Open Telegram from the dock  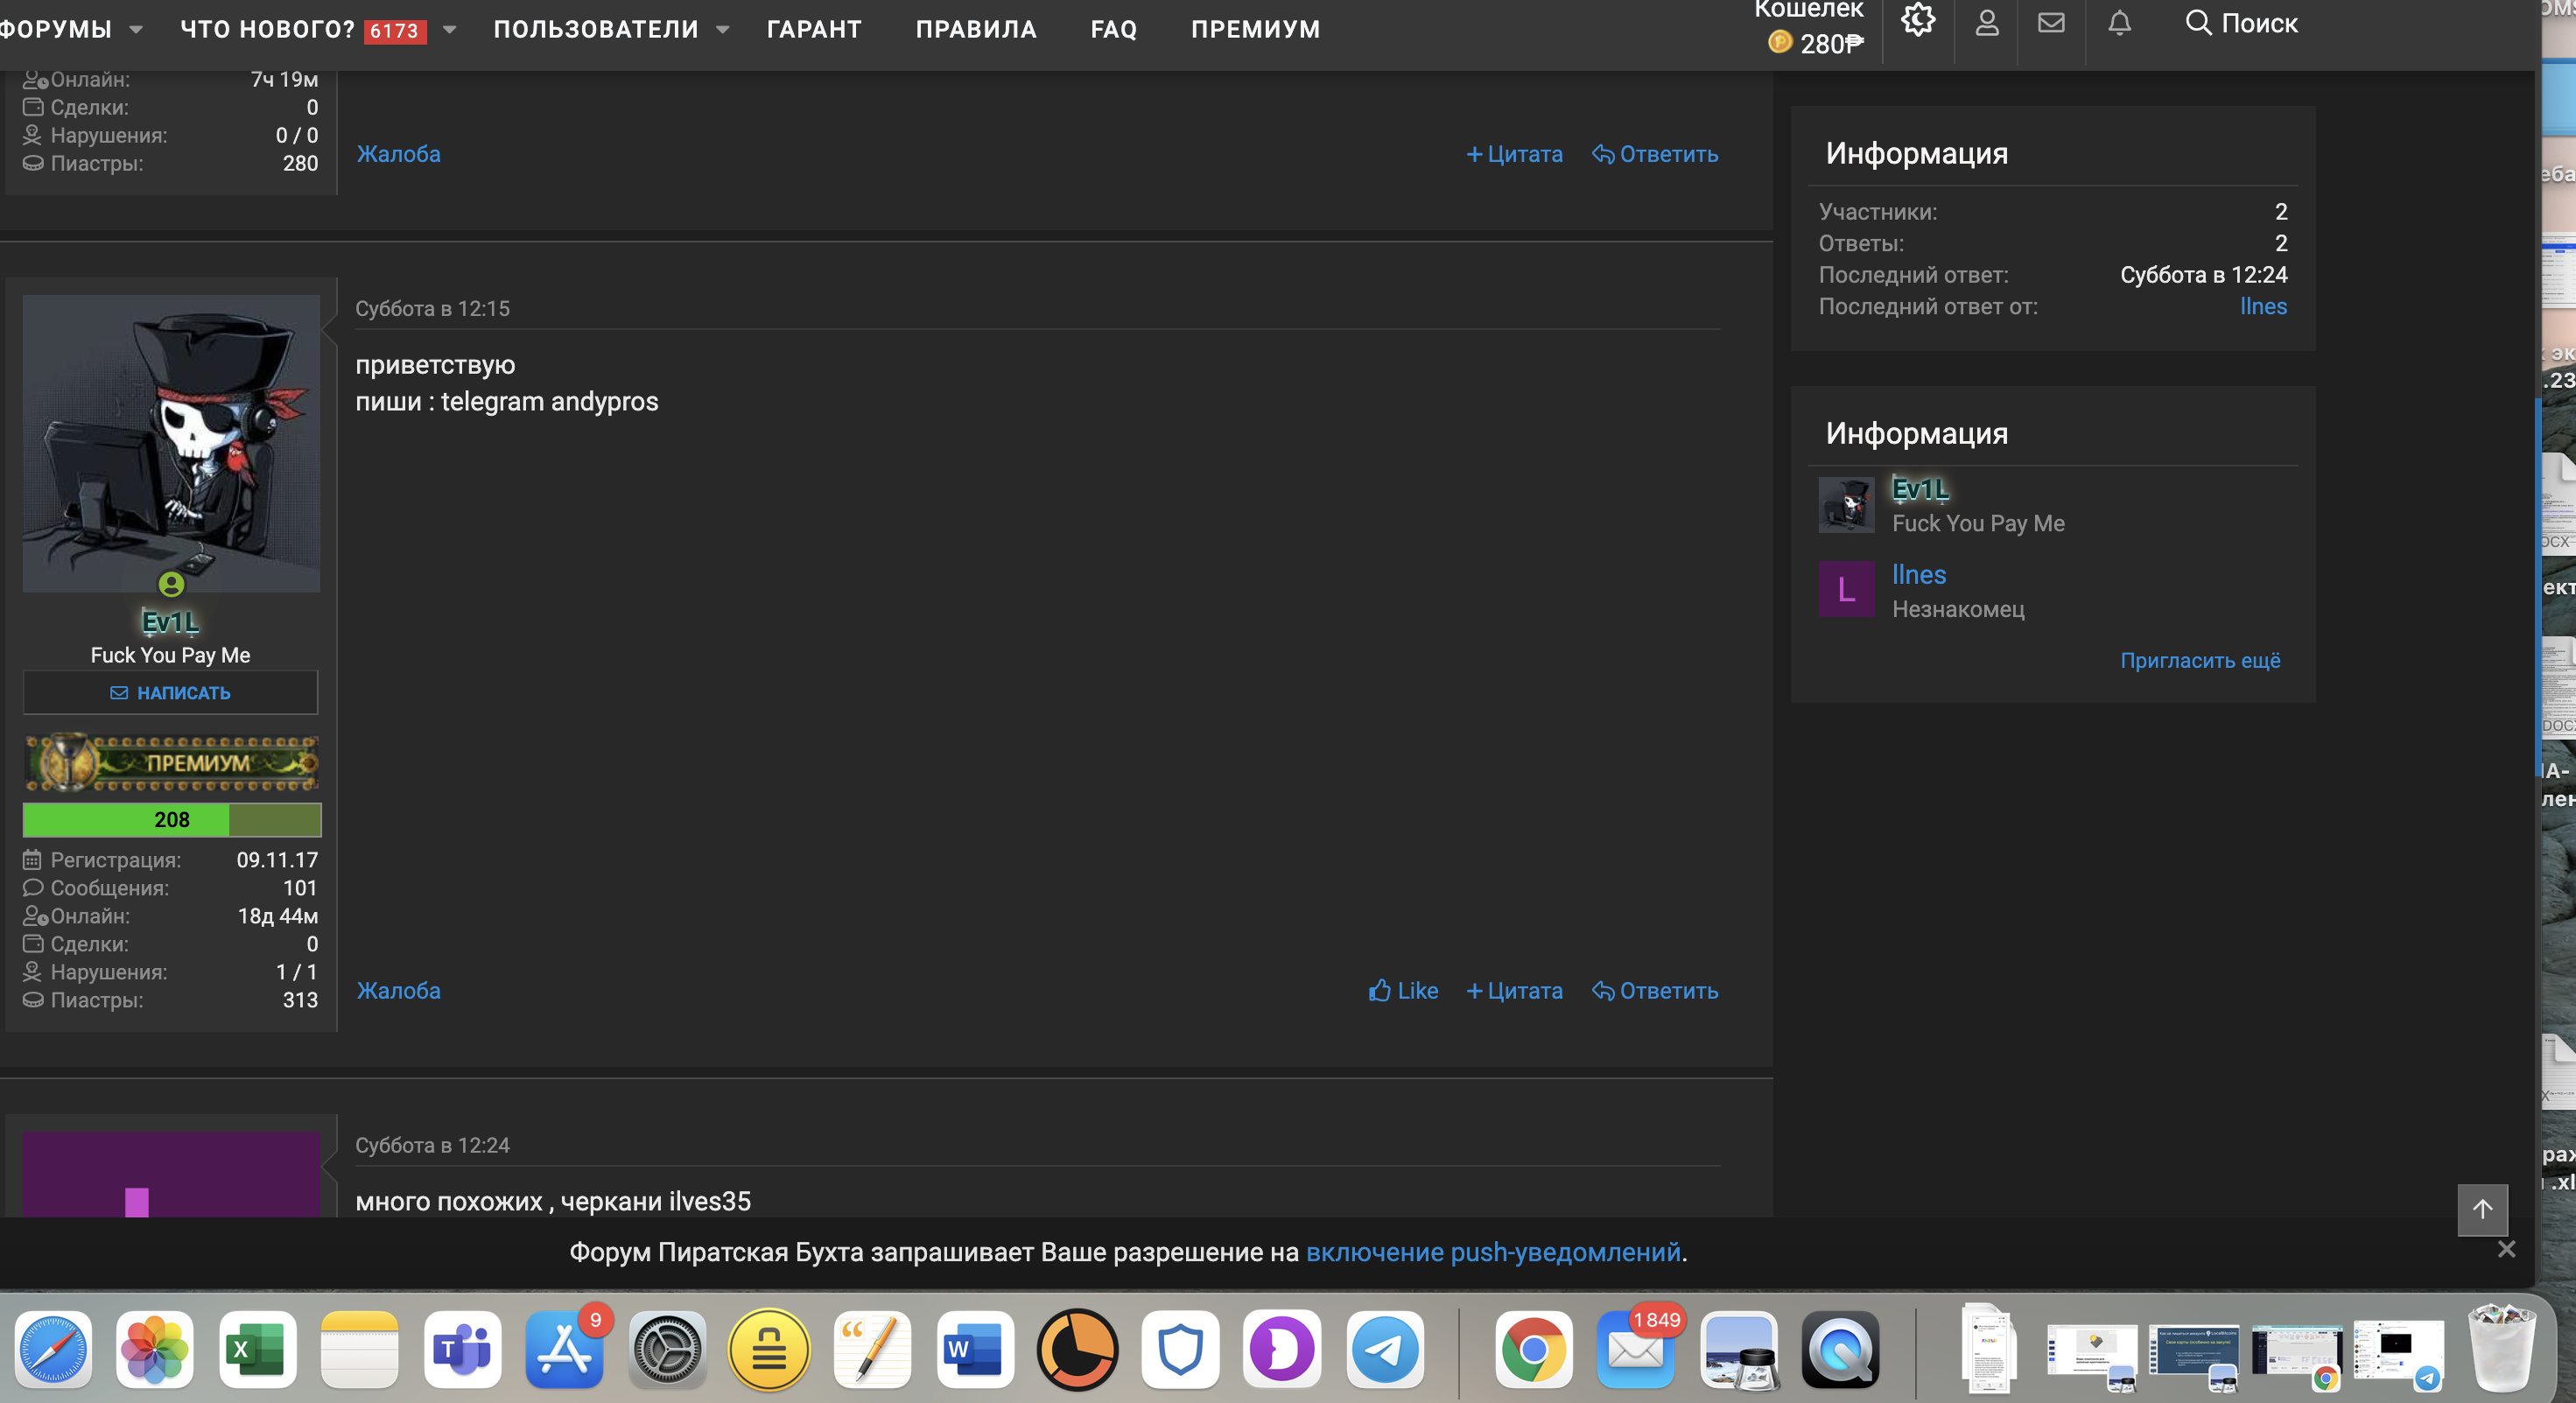[x=1385, y=1350]
